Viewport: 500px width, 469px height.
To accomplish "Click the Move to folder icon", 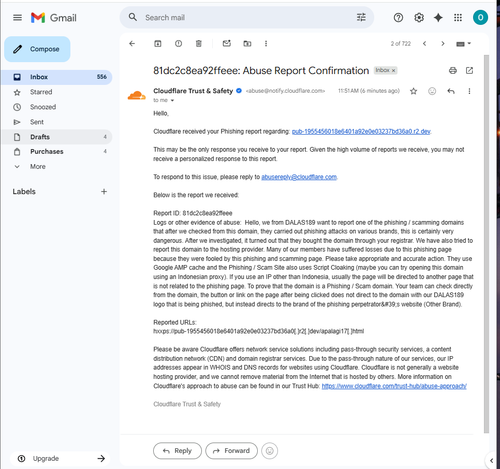I will pyautogui.click(x=247, y=43).
